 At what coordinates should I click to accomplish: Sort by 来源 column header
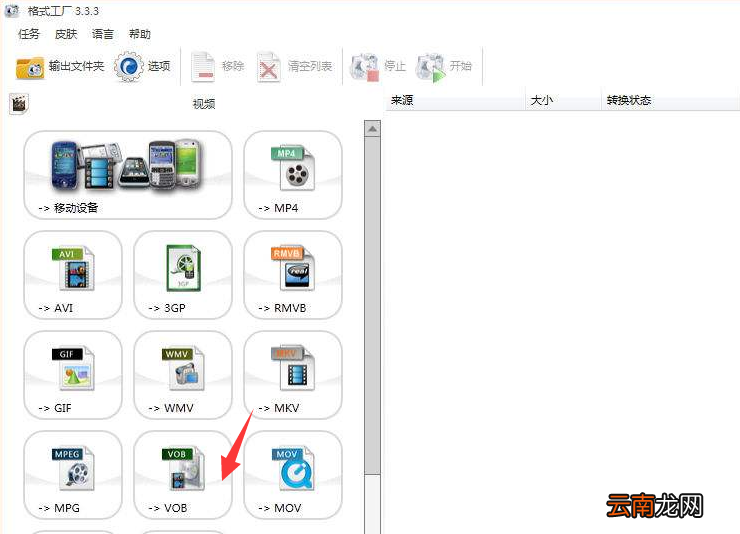tap(455, 100)
